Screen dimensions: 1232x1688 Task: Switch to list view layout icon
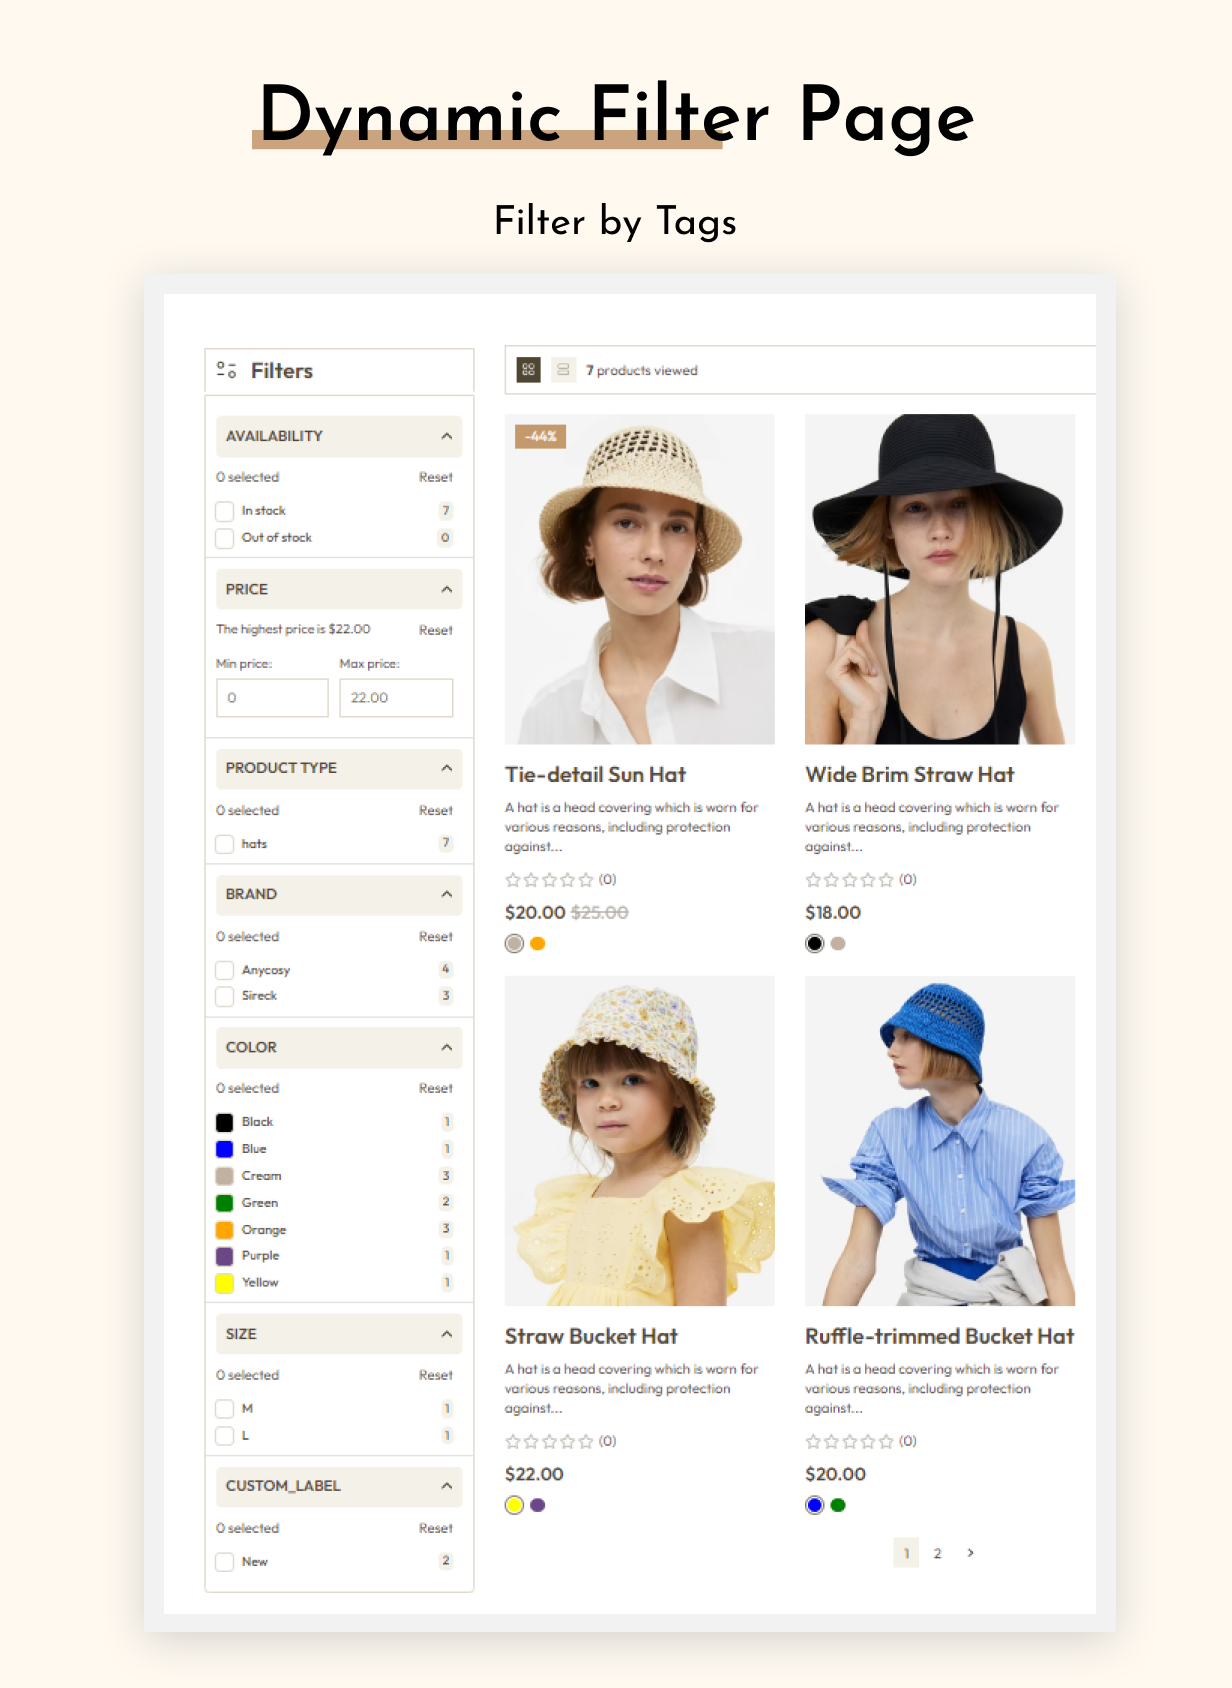563,370
